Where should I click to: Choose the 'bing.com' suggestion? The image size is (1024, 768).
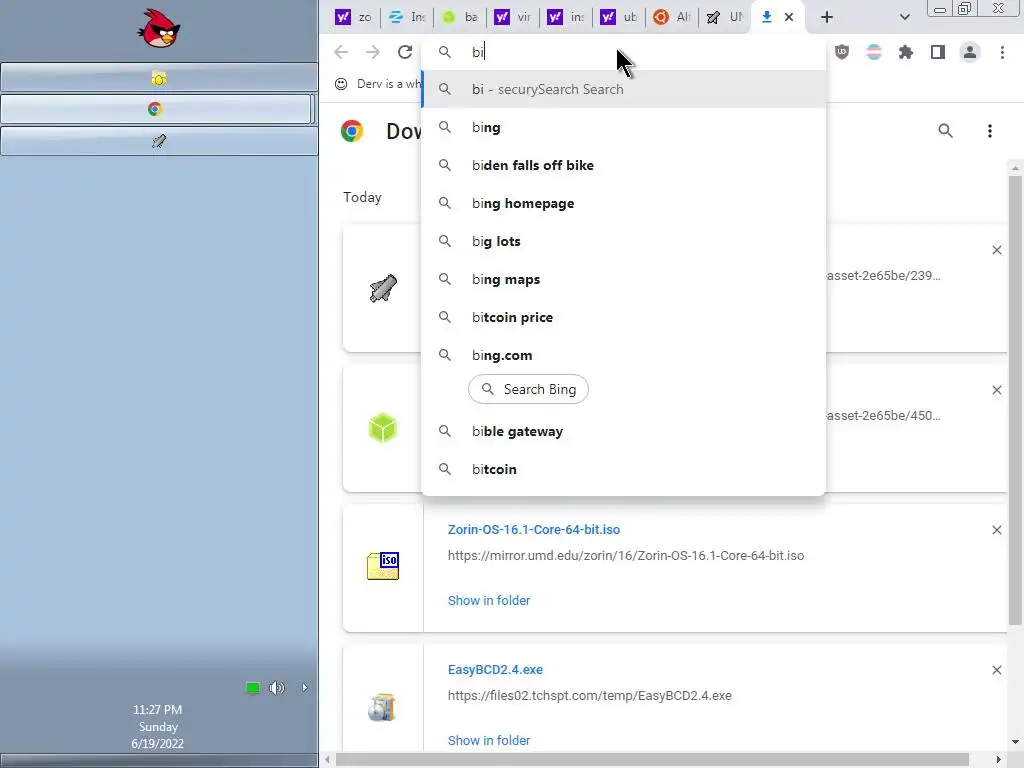(624, 355)
